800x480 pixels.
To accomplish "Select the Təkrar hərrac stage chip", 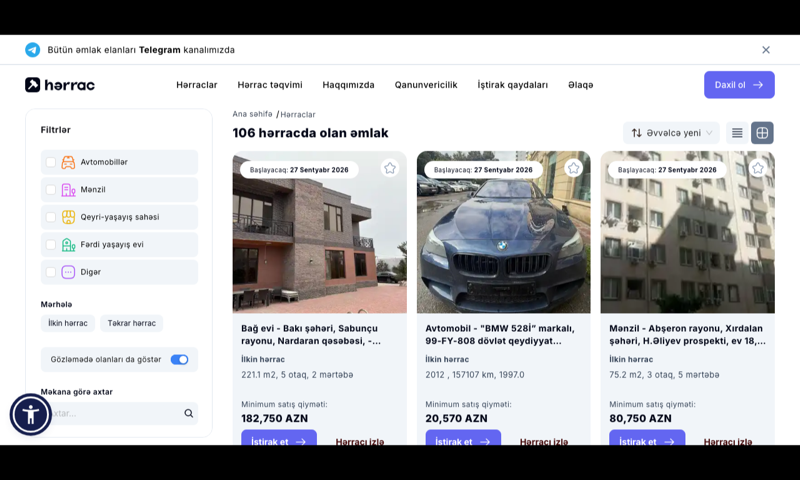I will click(x=132, y=323).
